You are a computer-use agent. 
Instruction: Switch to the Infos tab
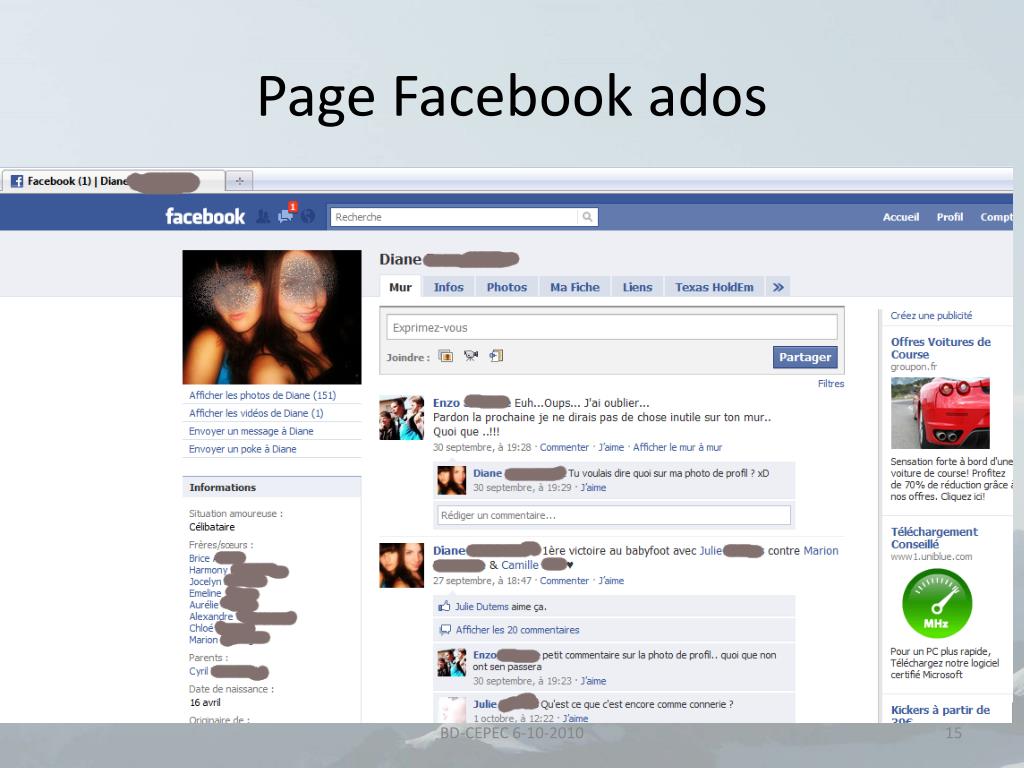point(448,287)
